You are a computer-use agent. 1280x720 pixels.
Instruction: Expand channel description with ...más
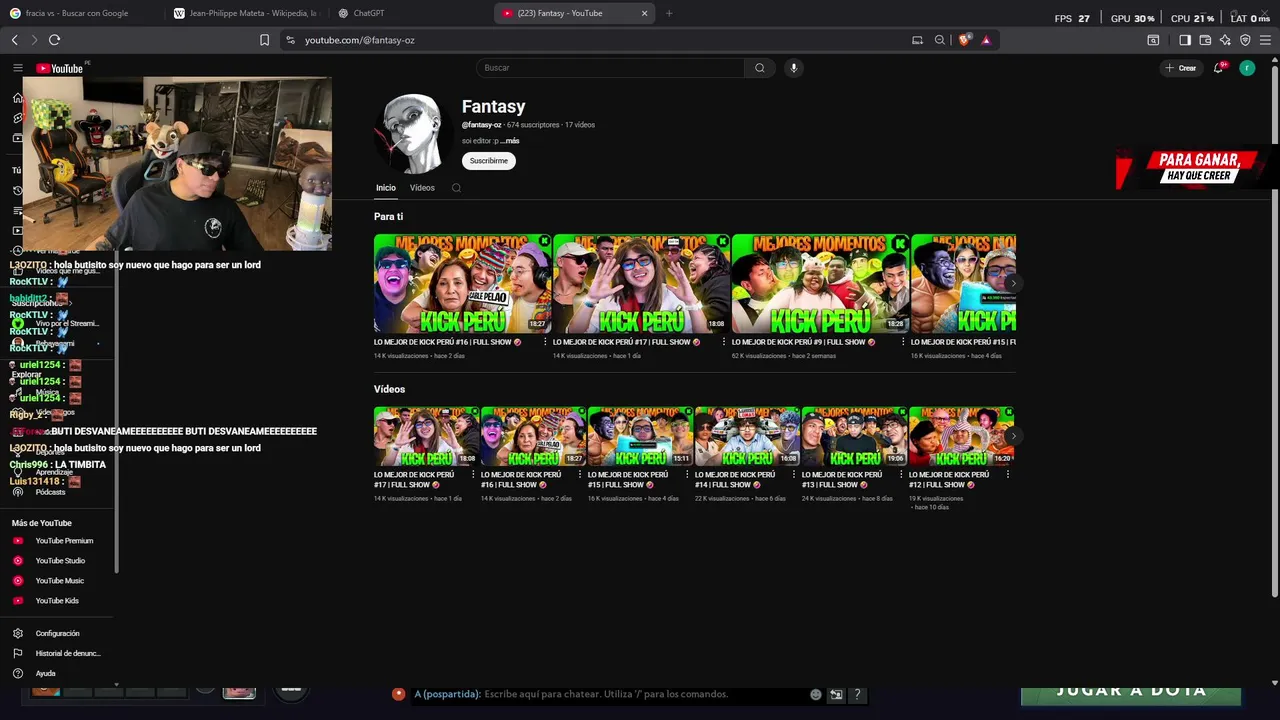point(510,141)
